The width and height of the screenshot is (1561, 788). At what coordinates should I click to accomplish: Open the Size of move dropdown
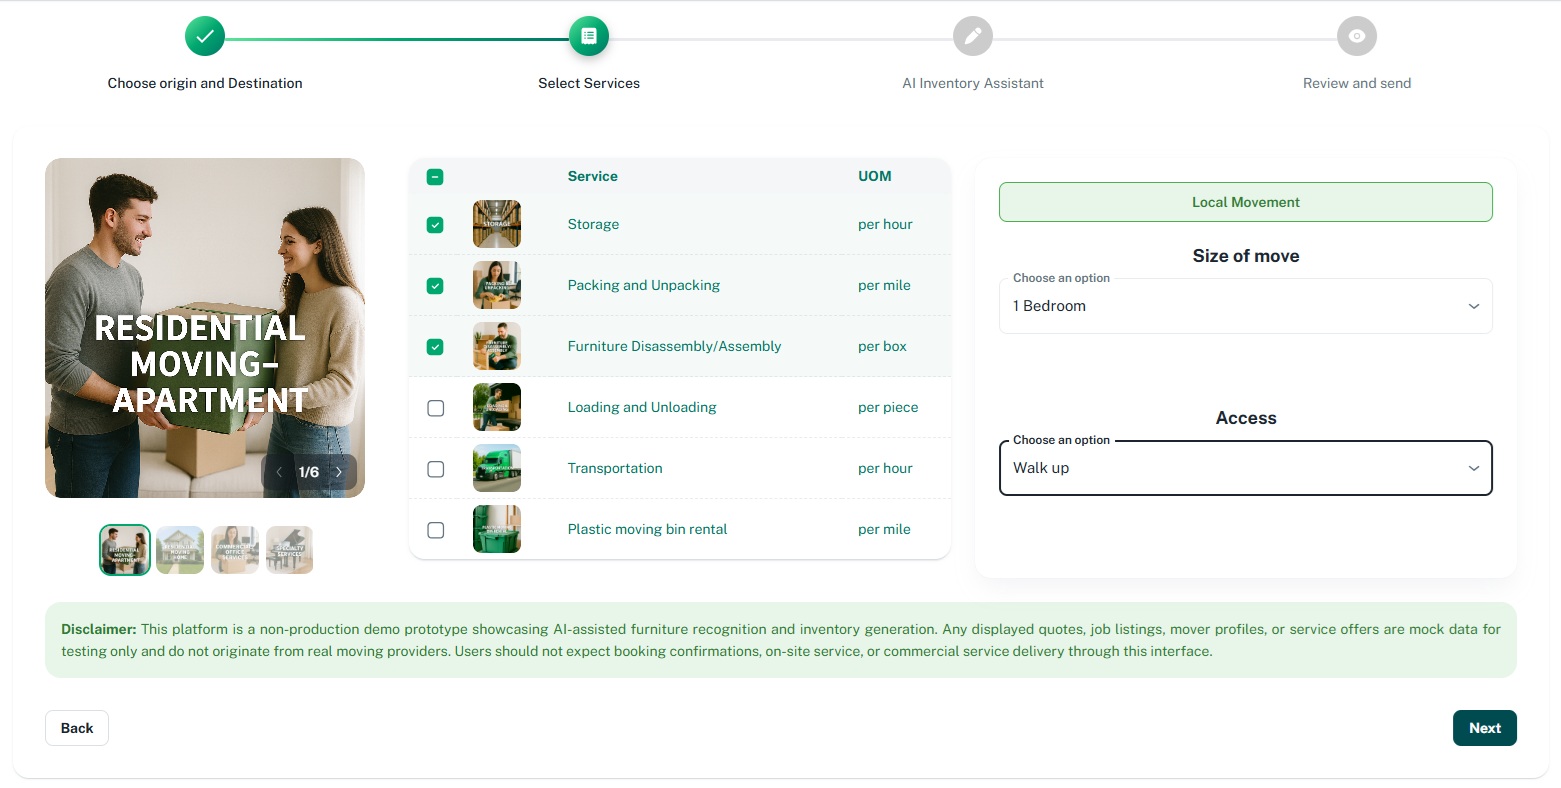click(1245, 306)
